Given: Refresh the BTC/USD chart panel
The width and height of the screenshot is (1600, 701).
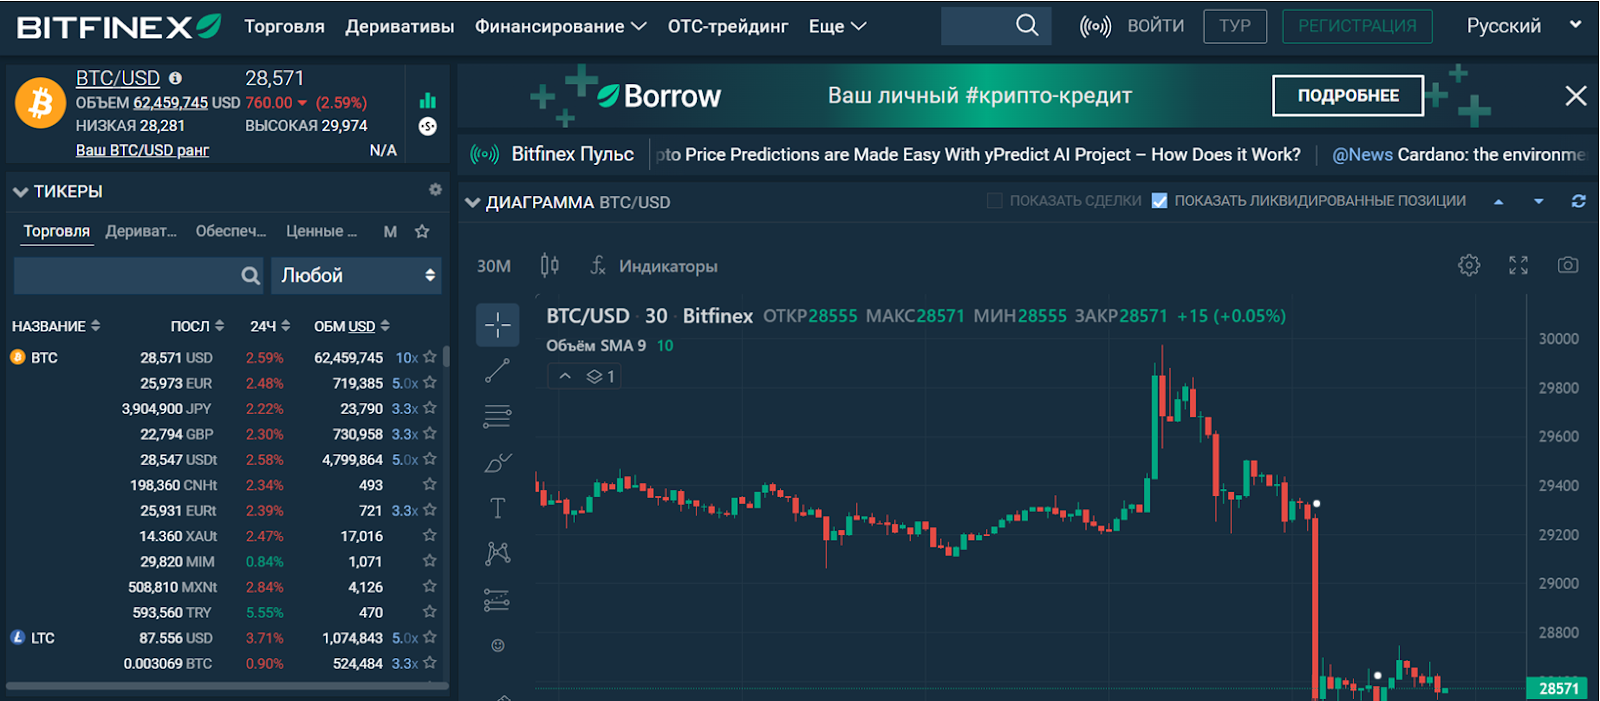Looking at the screenshot, I should pyautogui.click(x=1579, y=201).
